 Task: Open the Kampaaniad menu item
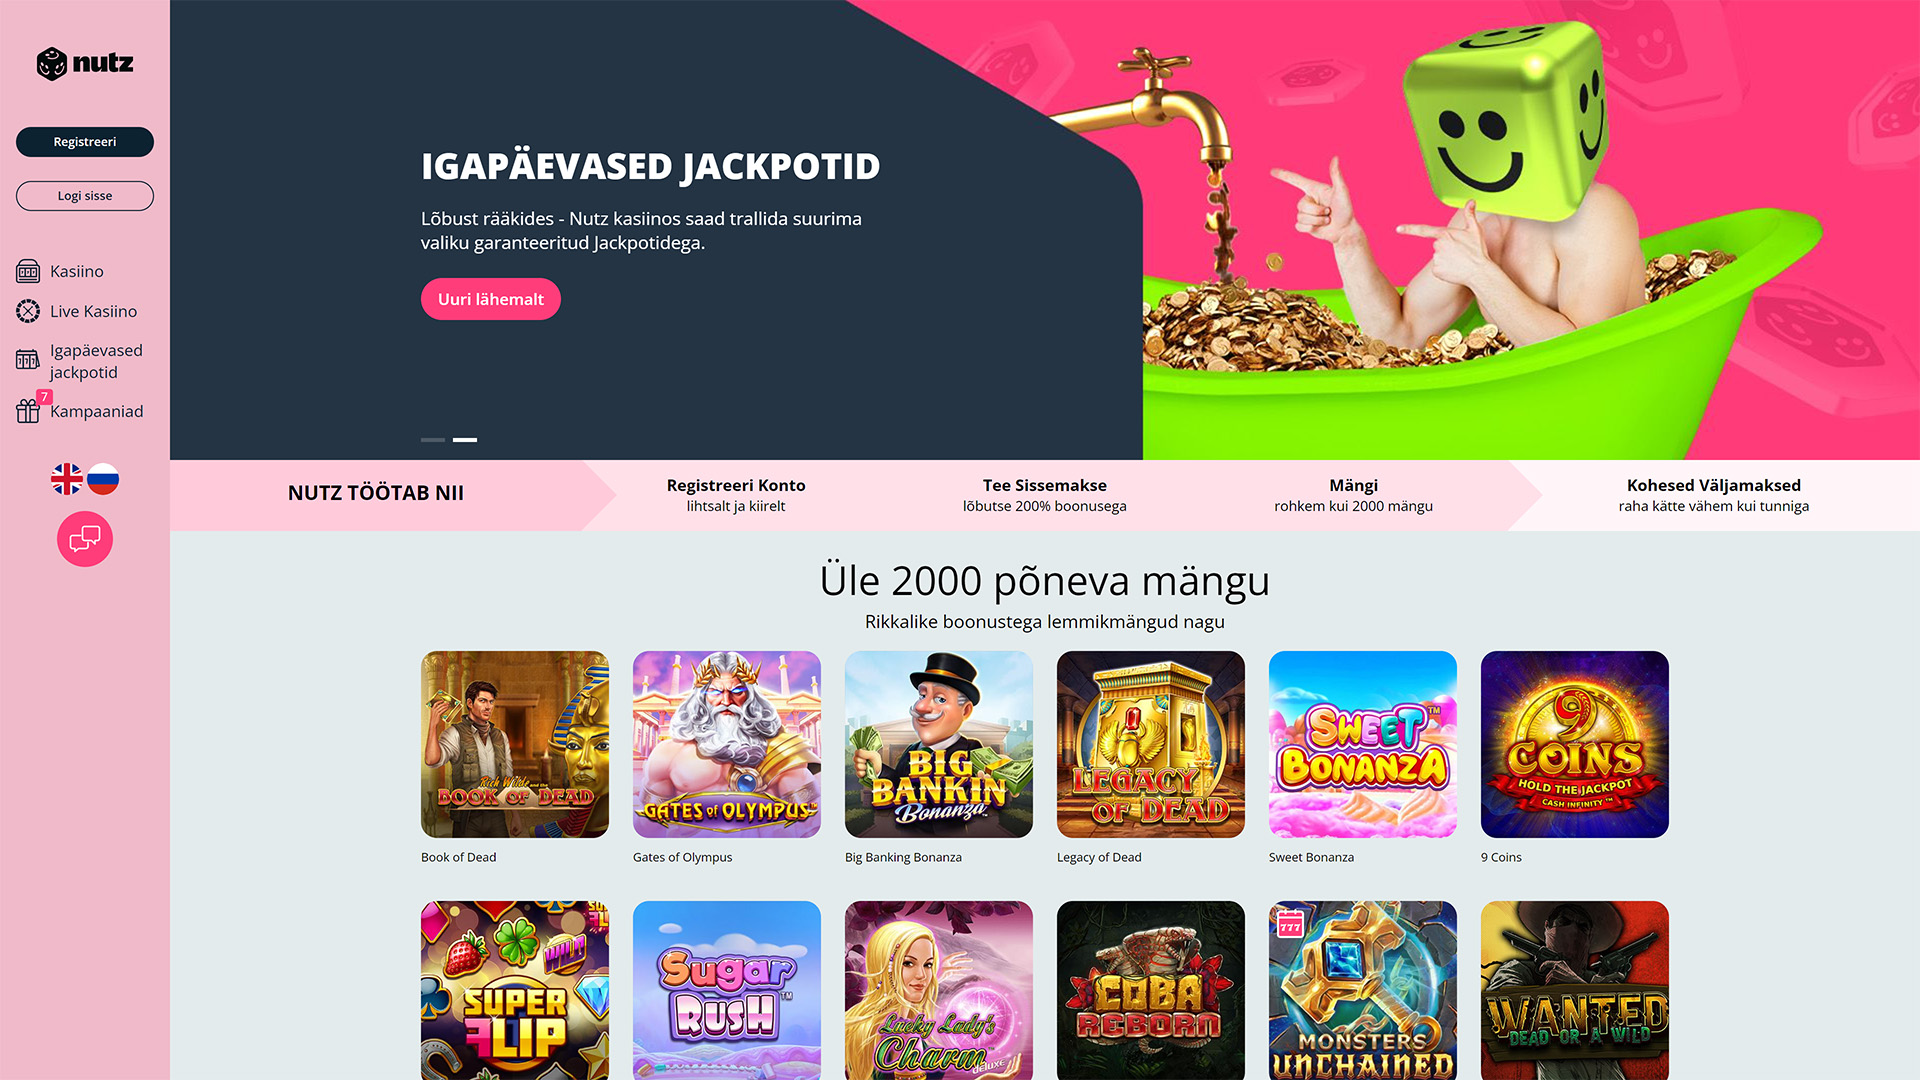(x=96, y=411)
